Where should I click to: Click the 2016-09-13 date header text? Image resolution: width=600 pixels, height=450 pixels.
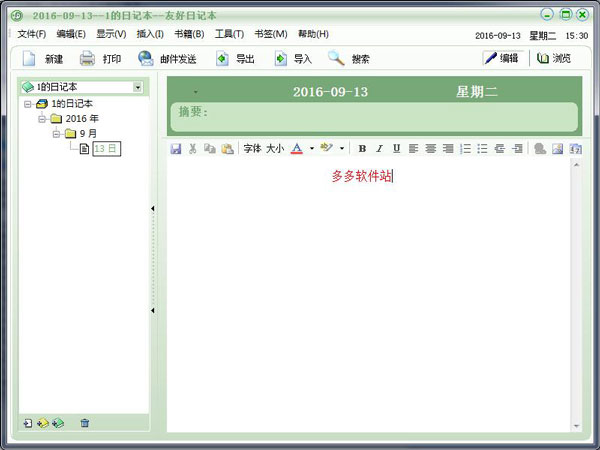click(330, 92)
